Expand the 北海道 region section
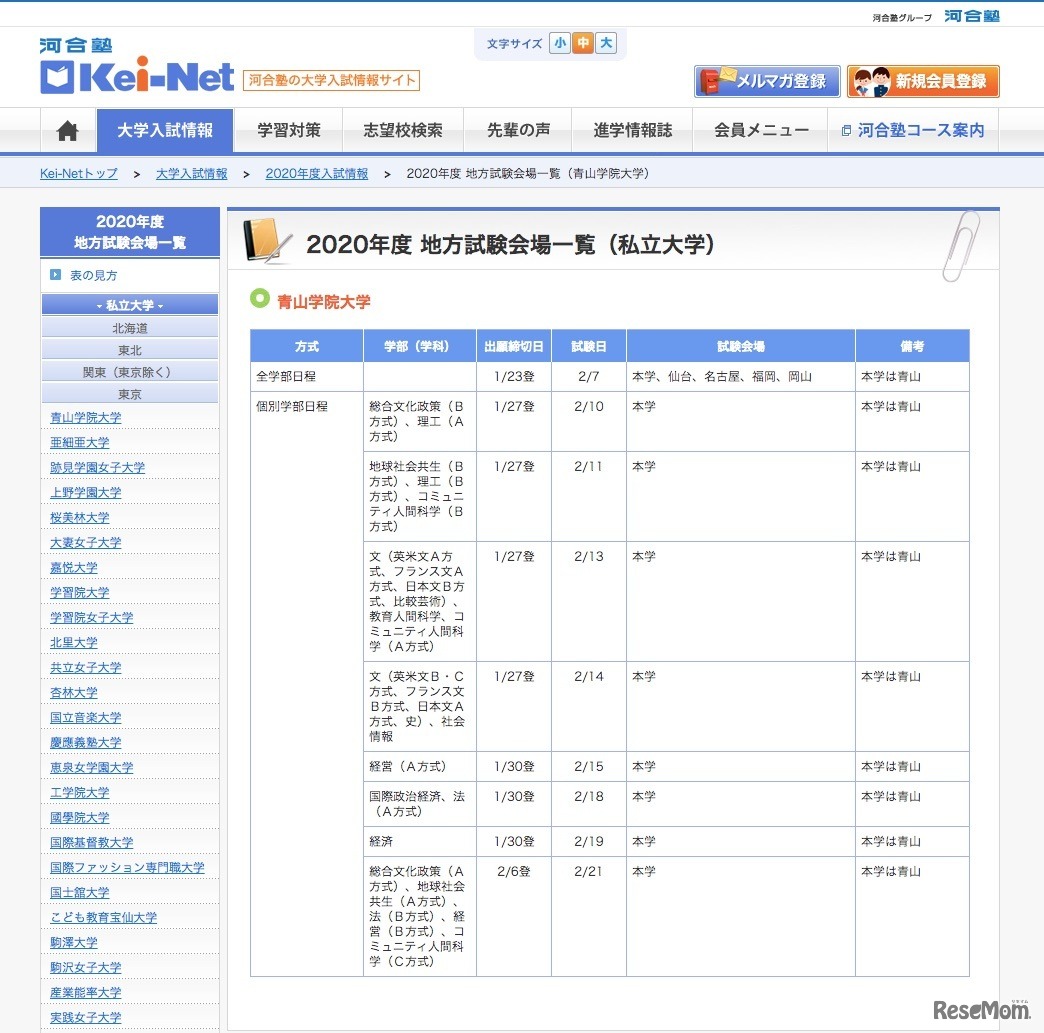The height and width of the screenshot is (1033, 1044). click(130, 326)
